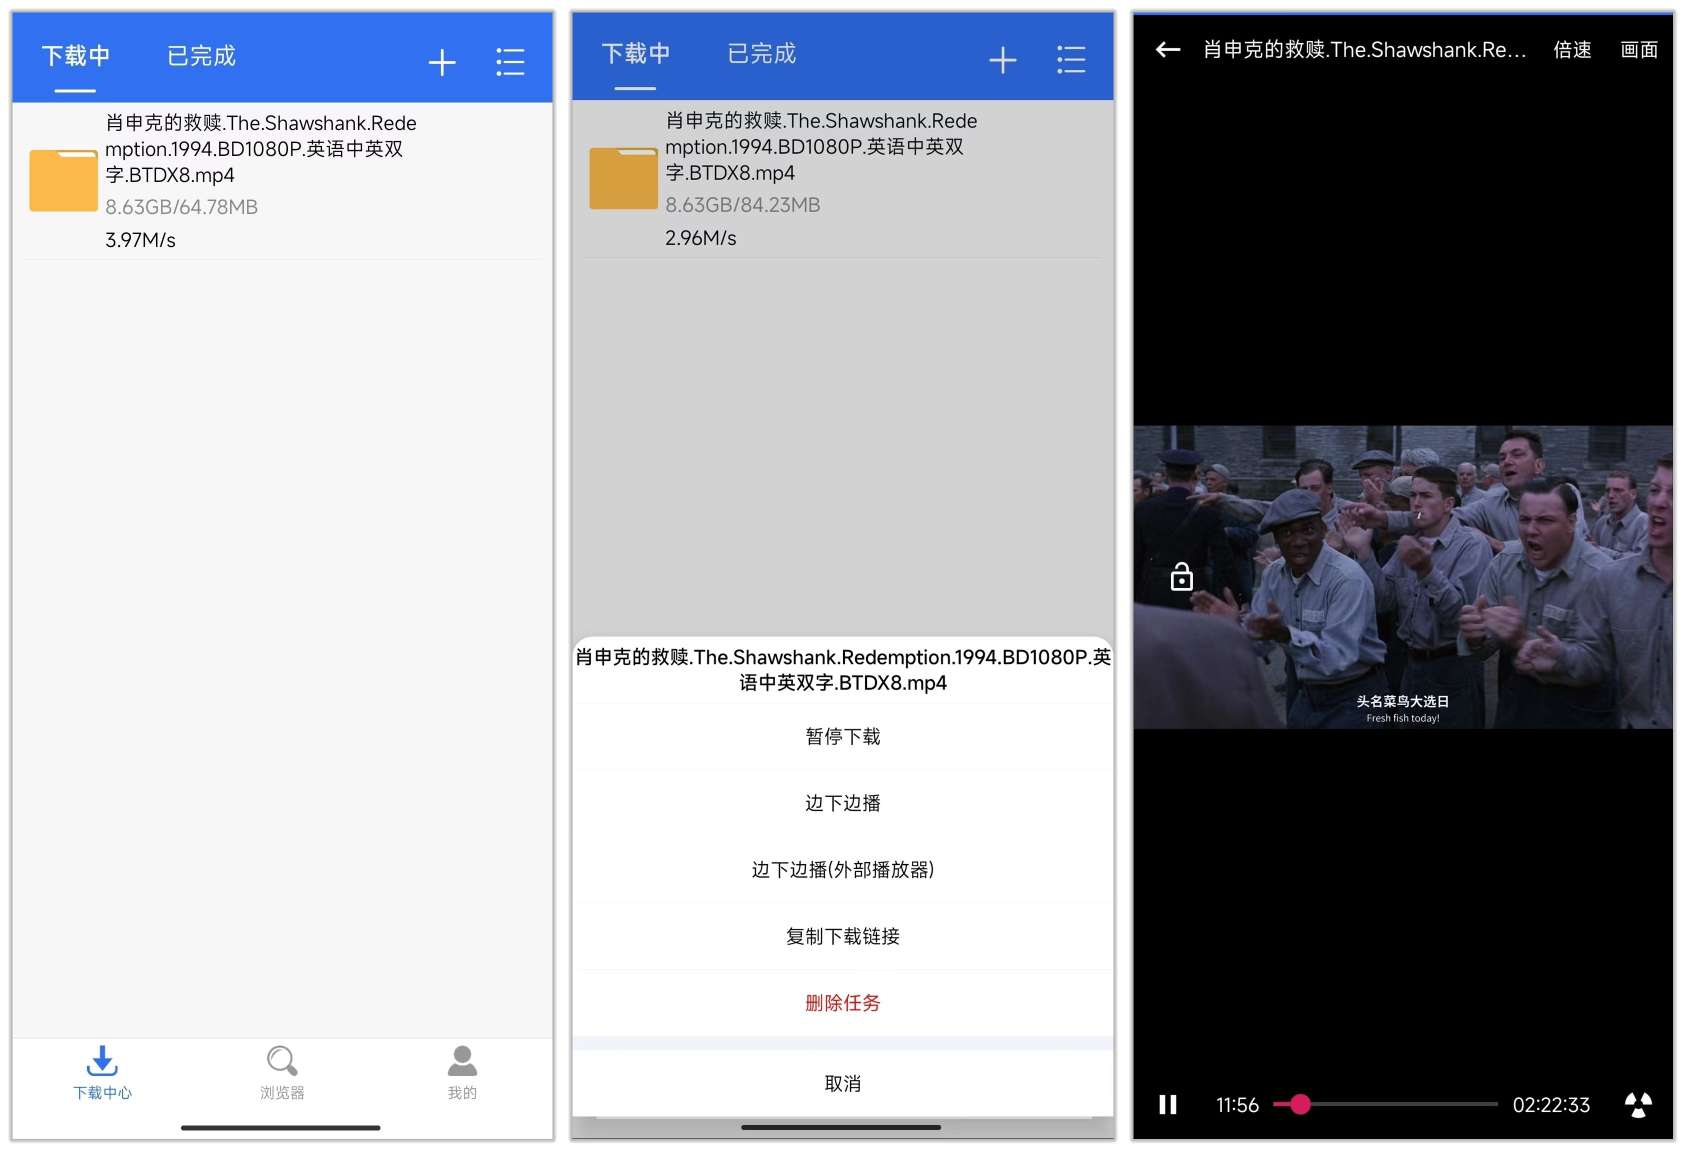1686x1152 pixels.
Task: Toggle the screen lock icon on the video
Action: (x=1182, y=577)
